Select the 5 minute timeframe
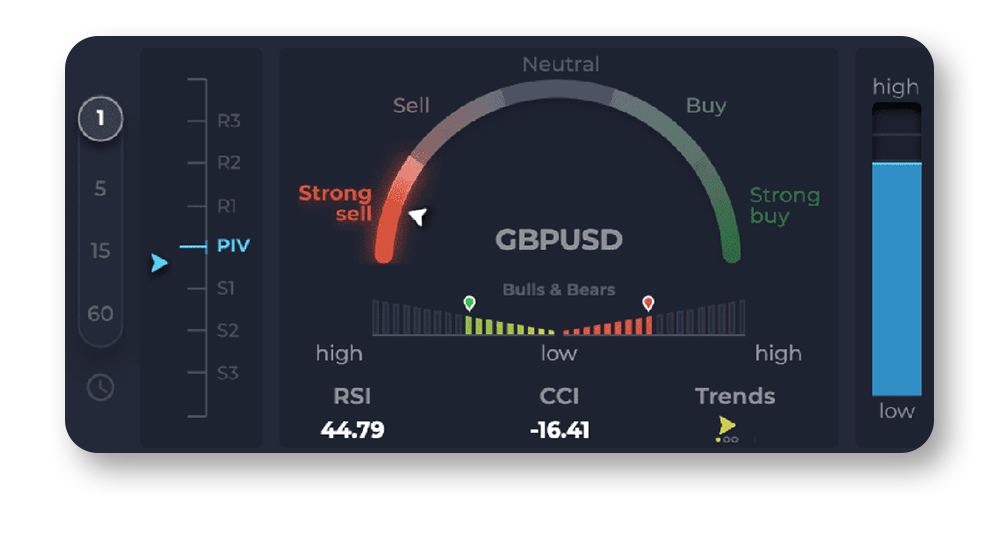Viewport: 1000px width, 535px height. point(100,188)
